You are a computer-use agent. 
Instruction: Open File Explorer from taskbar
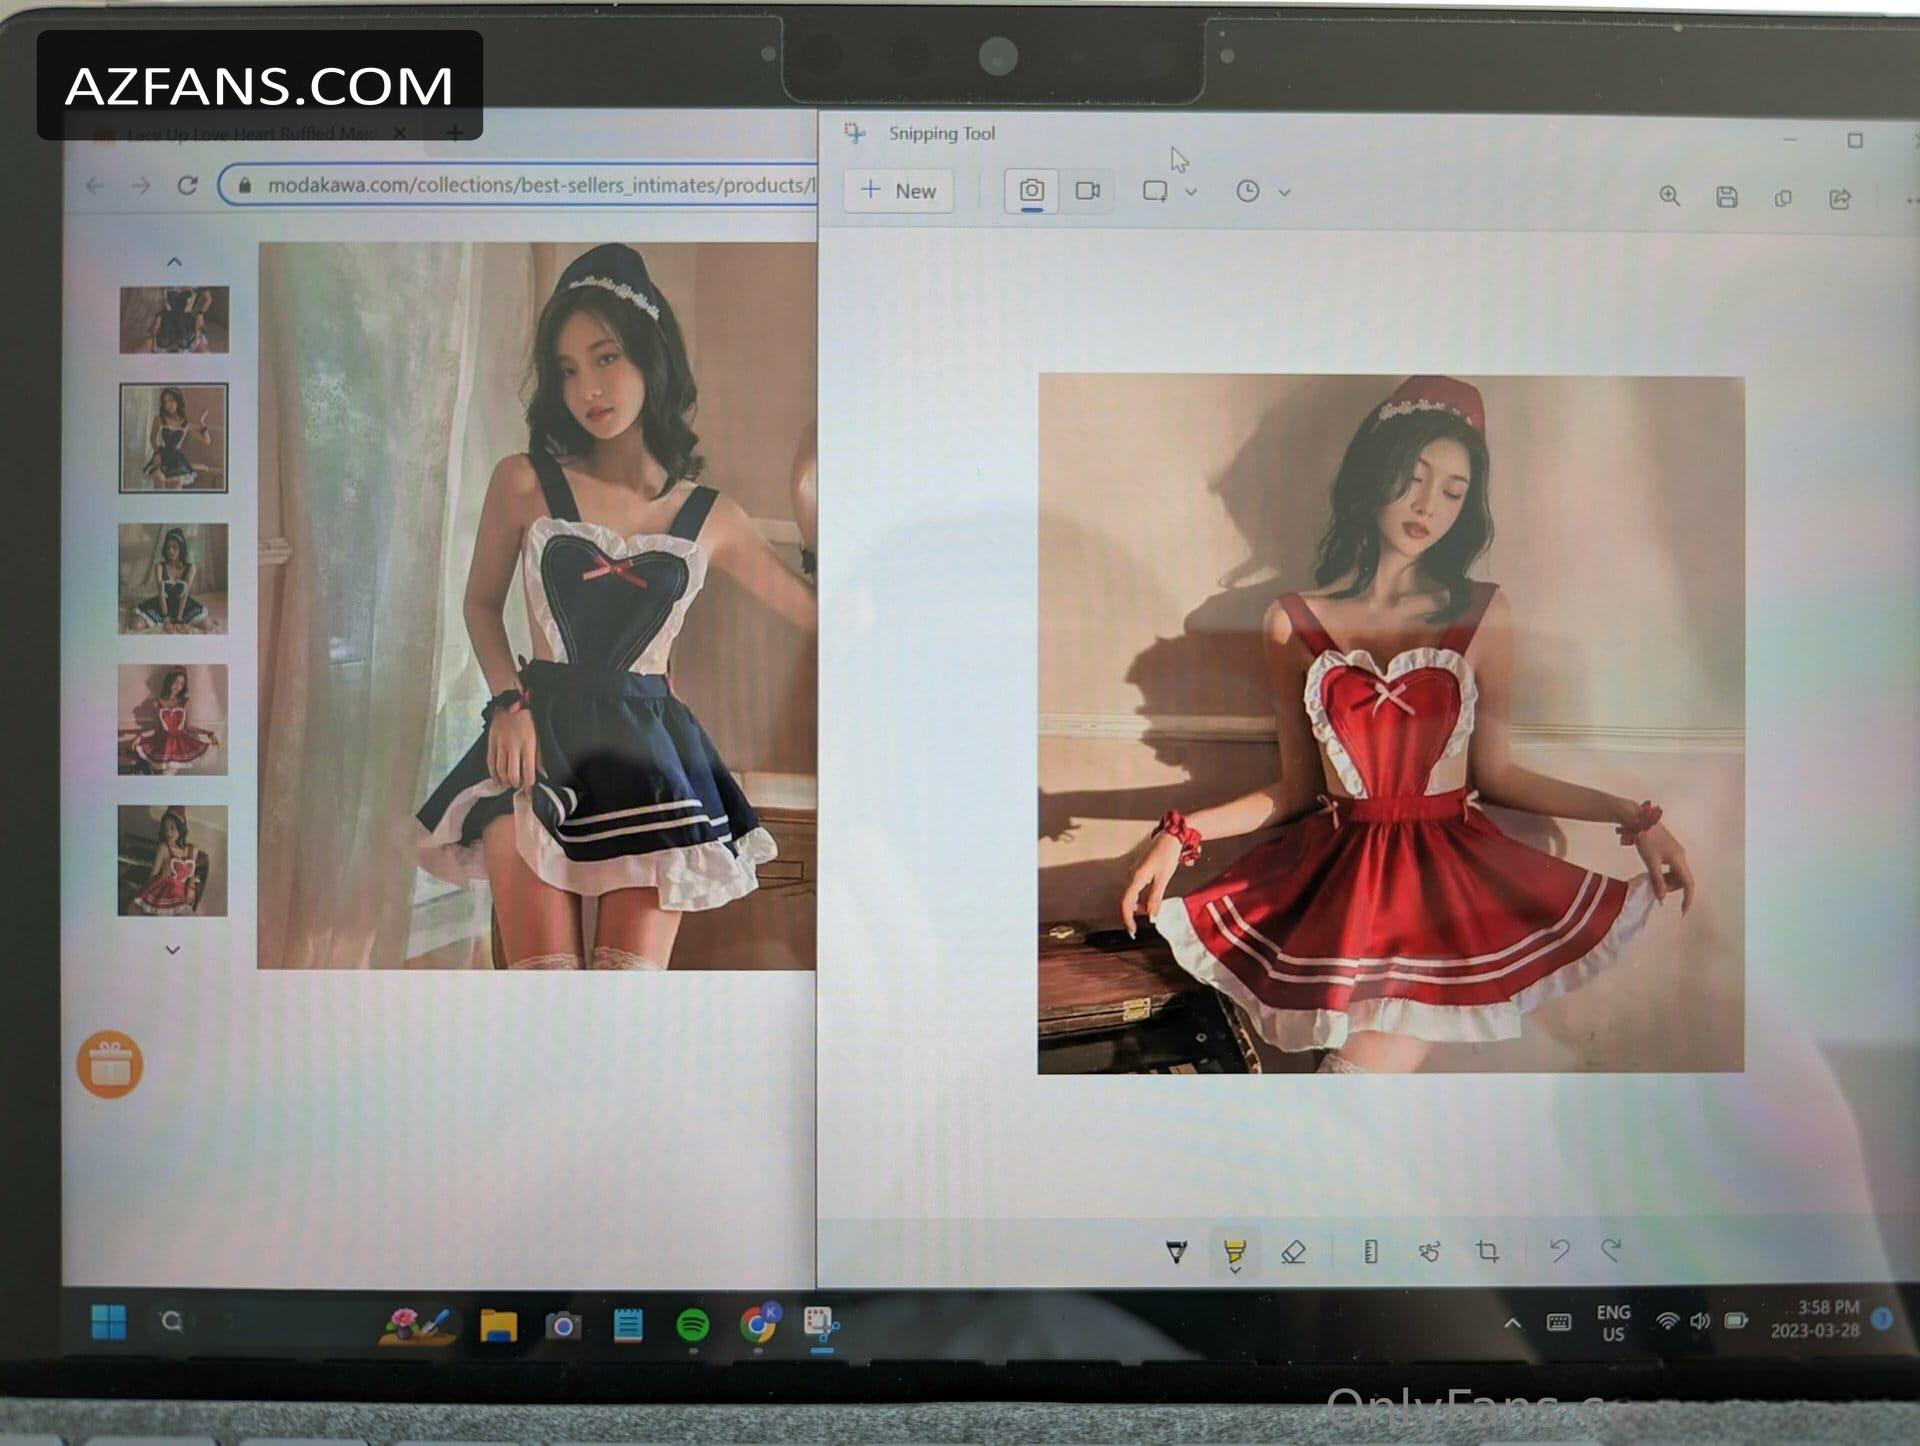[x=498, y=1326]
